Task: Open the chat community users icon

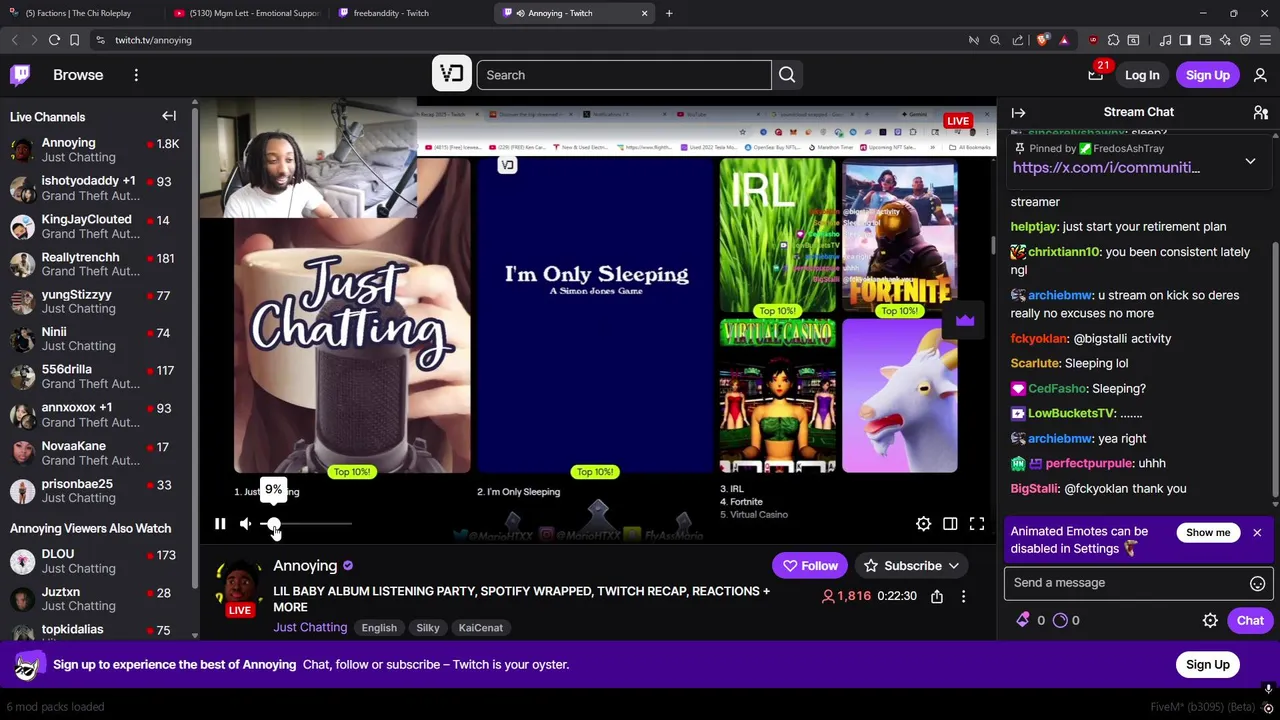Action: click(1260, 112)
